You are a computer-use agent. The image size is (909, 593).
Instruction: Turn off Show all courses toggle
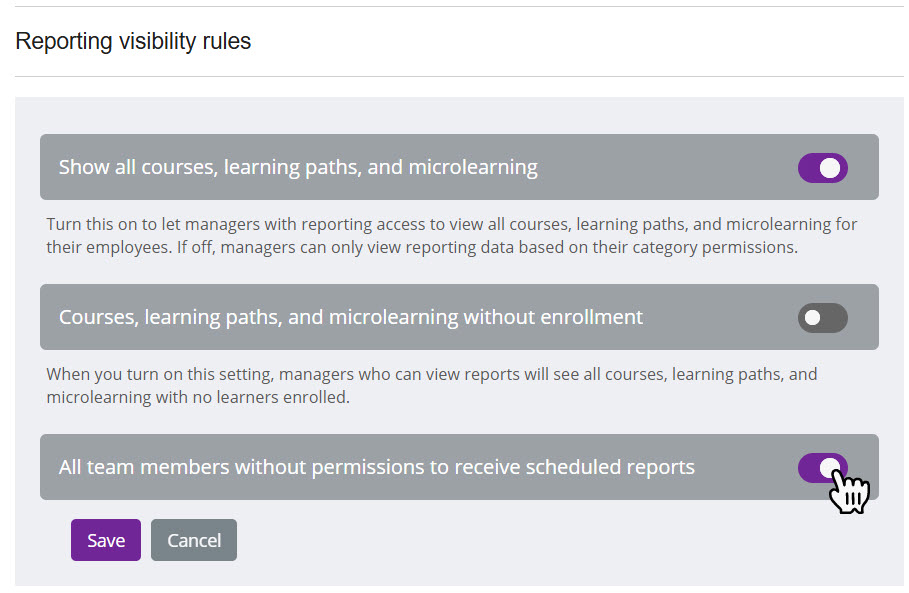[822, 168]
